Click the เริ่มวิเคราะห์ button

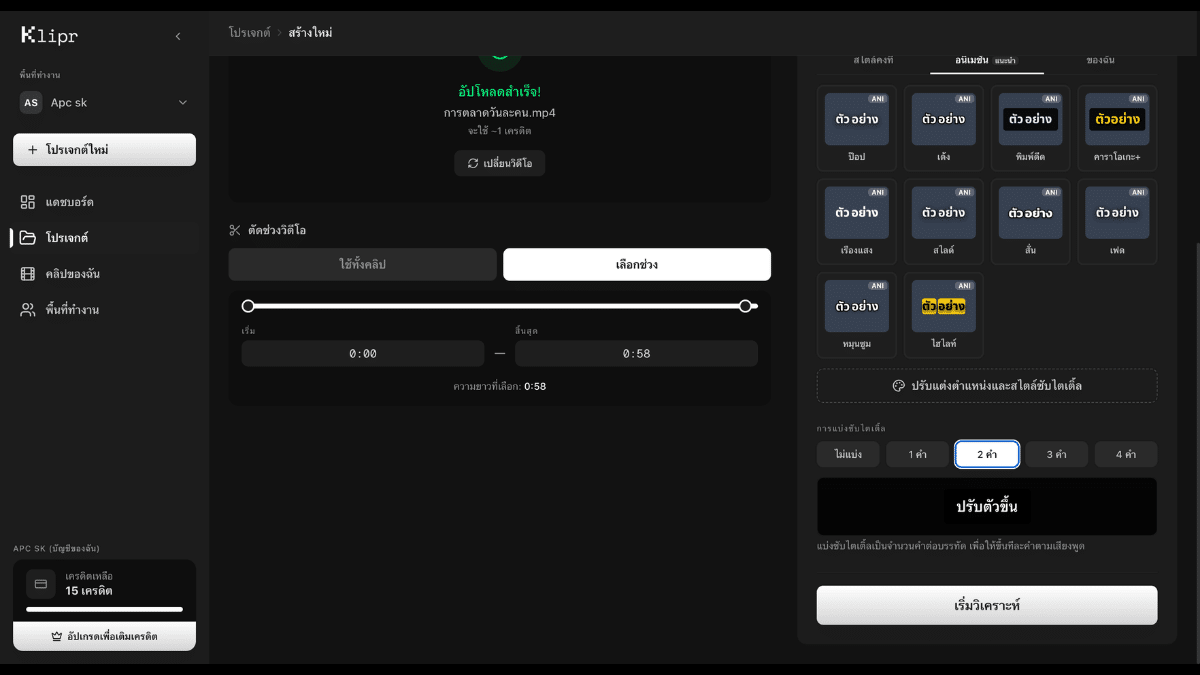click(986, 606)
